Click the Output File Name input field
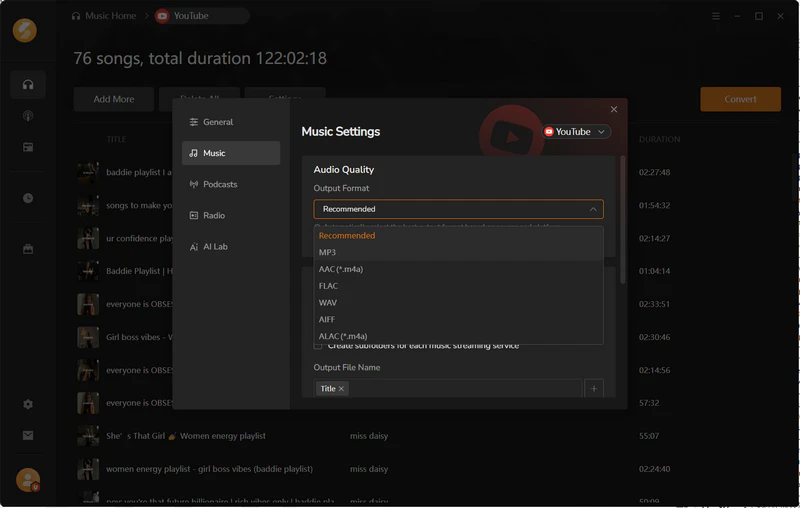 (448, 389)
